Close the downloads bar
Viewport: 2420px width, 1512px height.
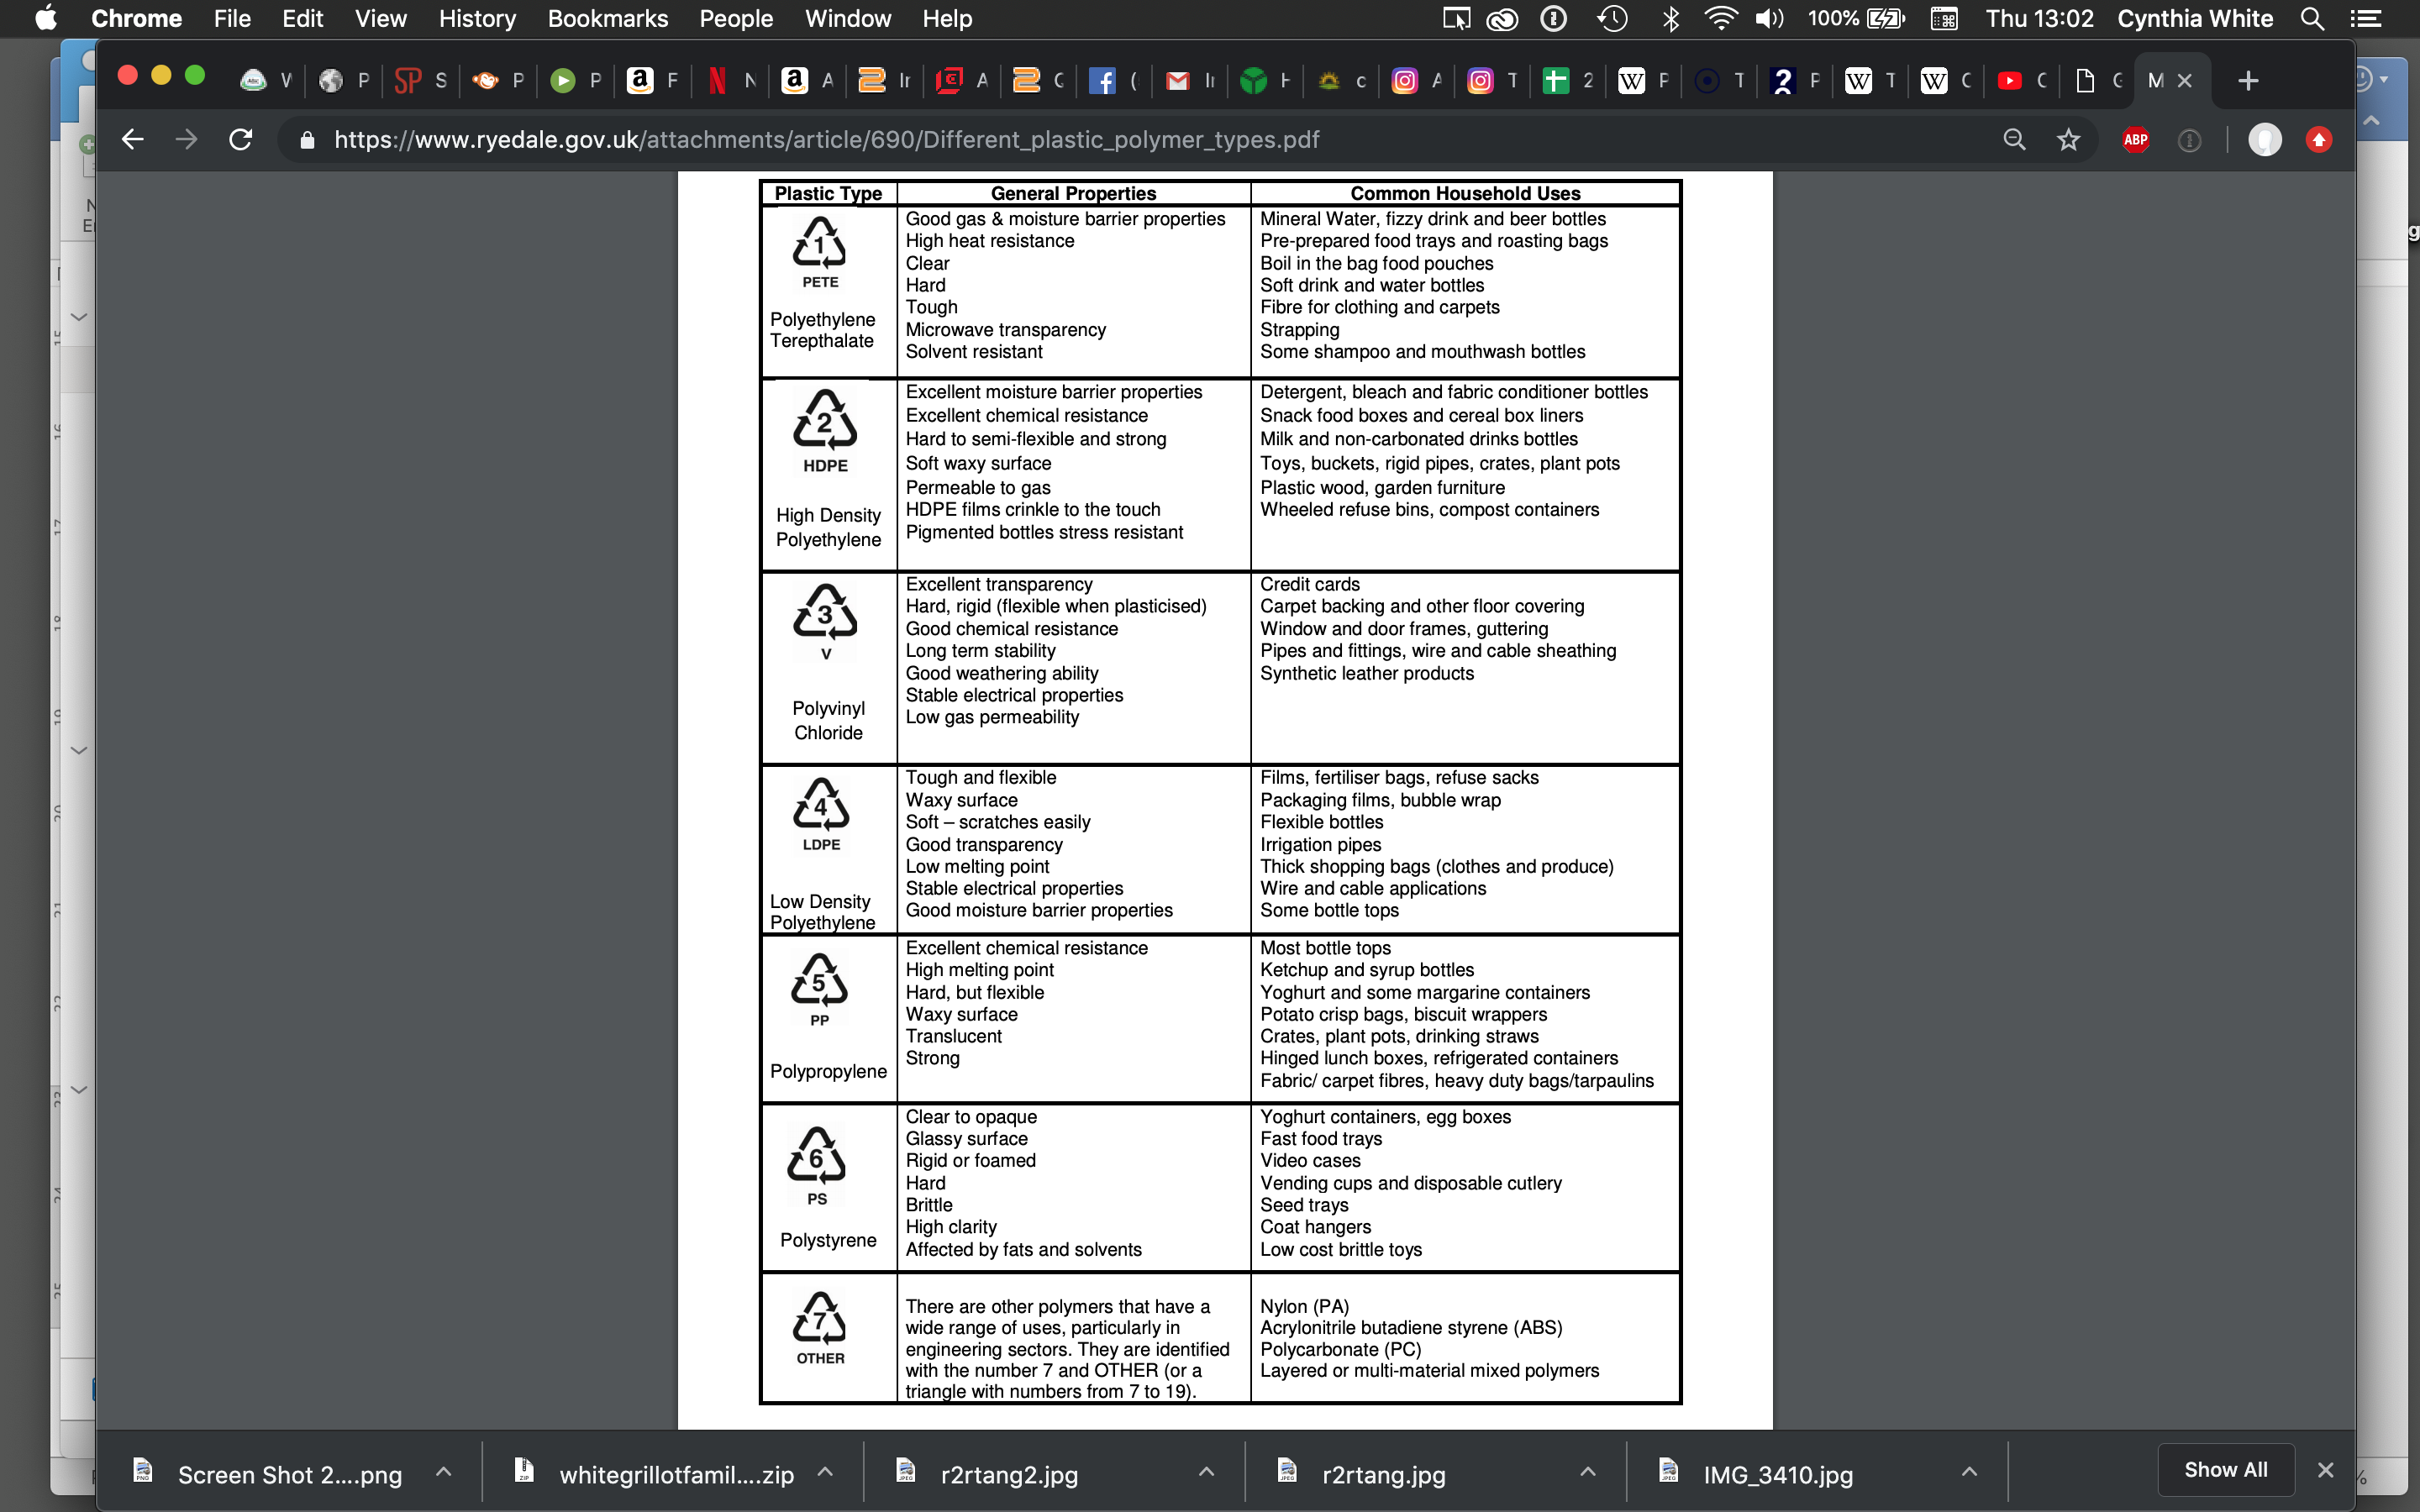click(2325, 1470)
